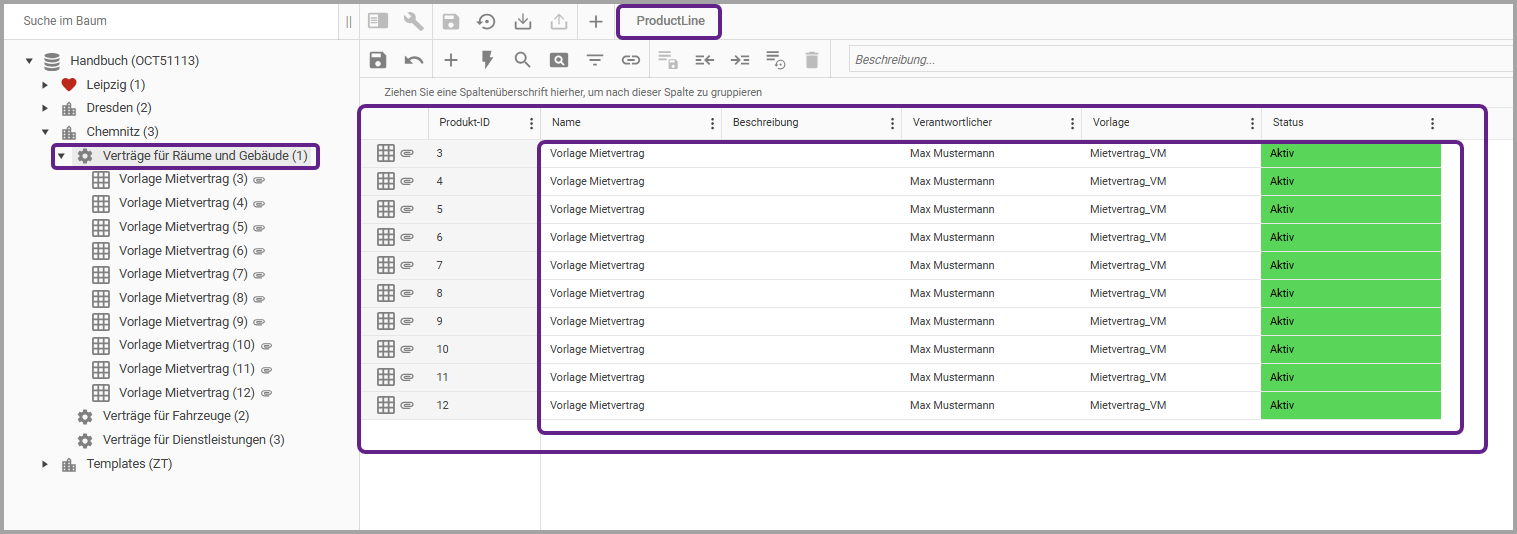Collapse the Chemnitz (3) tree node
The width and height of the screenshot is (1517, 534).
click(45, 132)
